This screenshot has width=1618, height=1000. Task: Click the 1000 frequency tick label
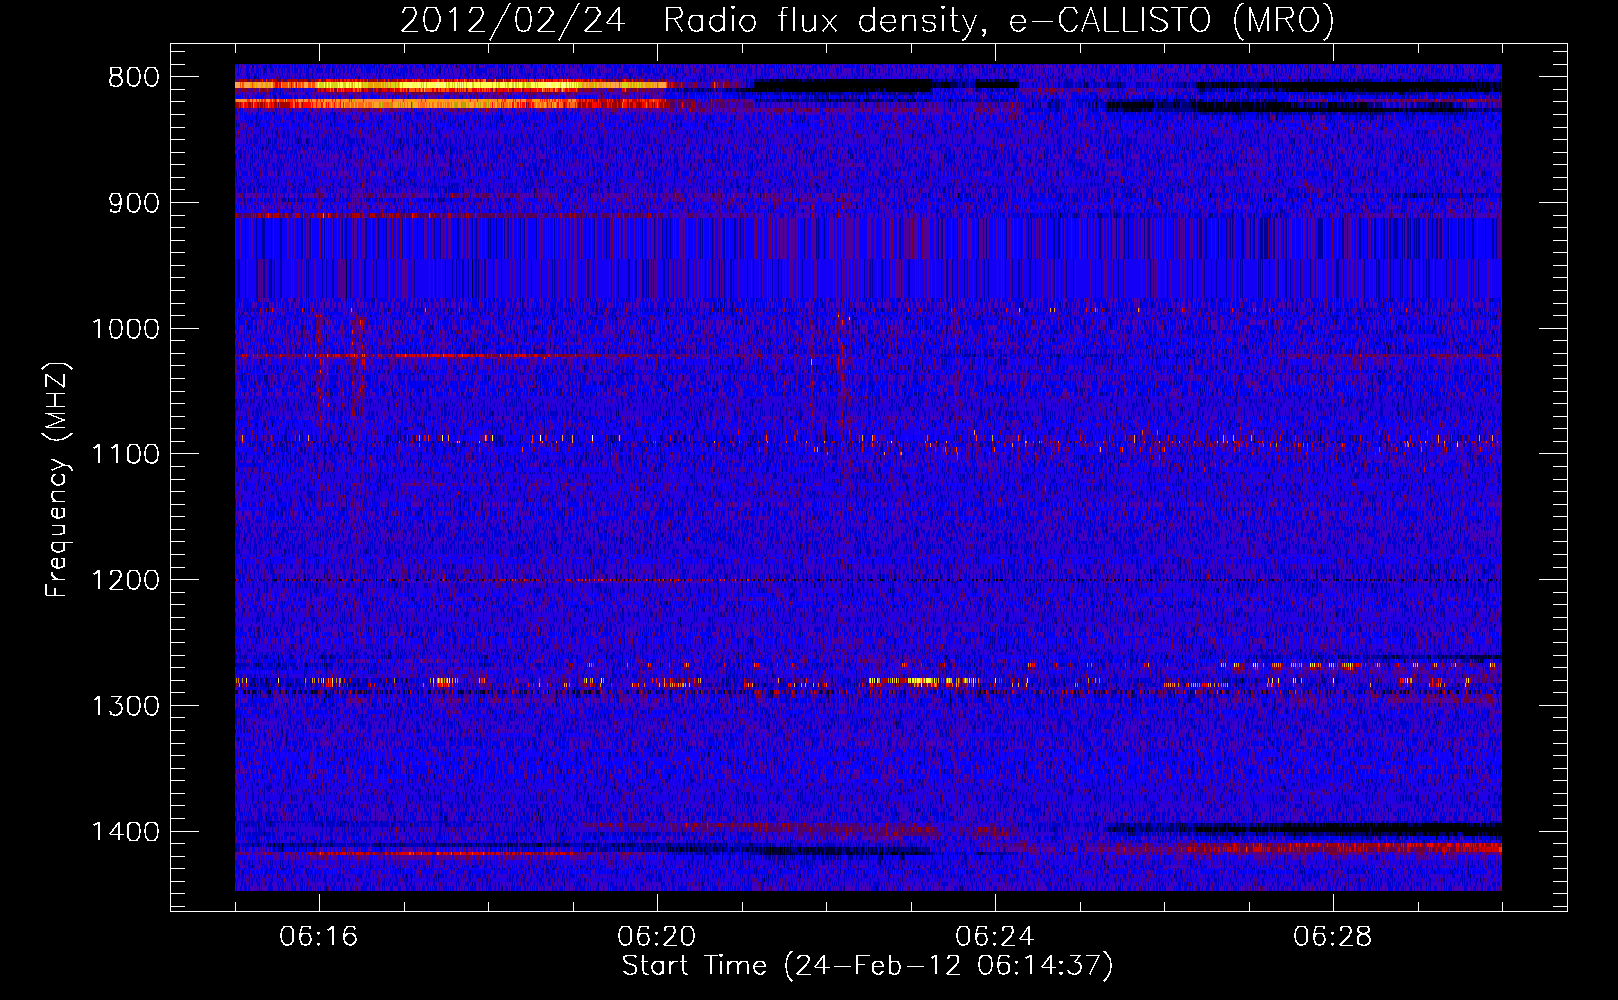coord(125,329)
